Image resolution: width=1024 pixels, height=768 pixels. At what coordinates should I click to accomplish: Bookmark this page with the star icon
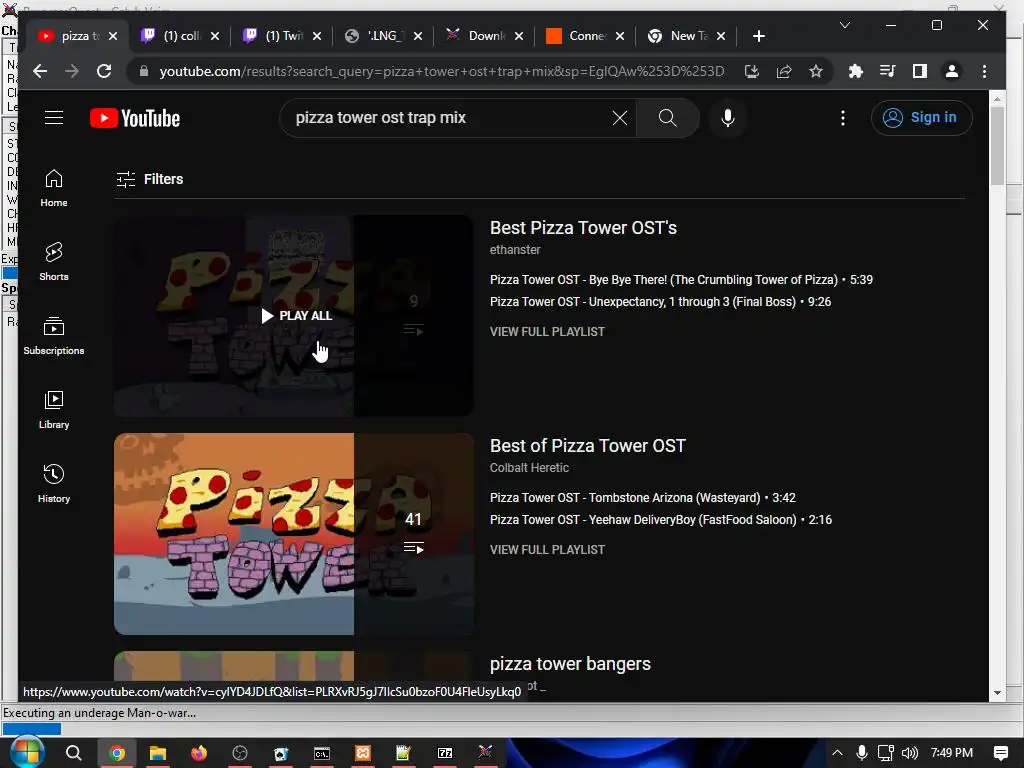816,71
